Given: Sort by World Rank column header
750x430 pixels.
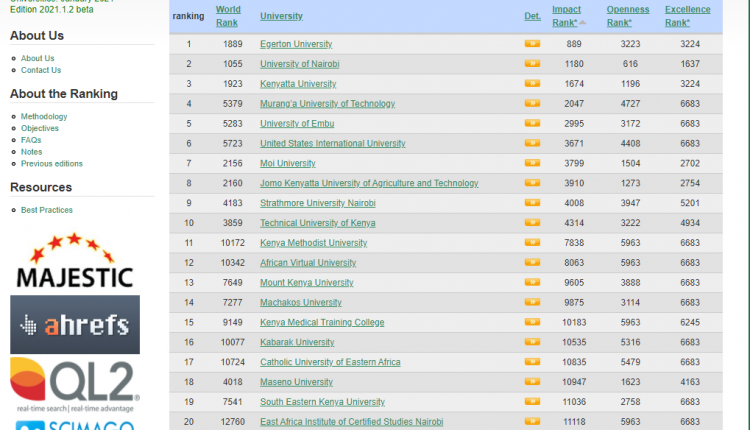Looking at the screenshot, I should coord(227,16).
